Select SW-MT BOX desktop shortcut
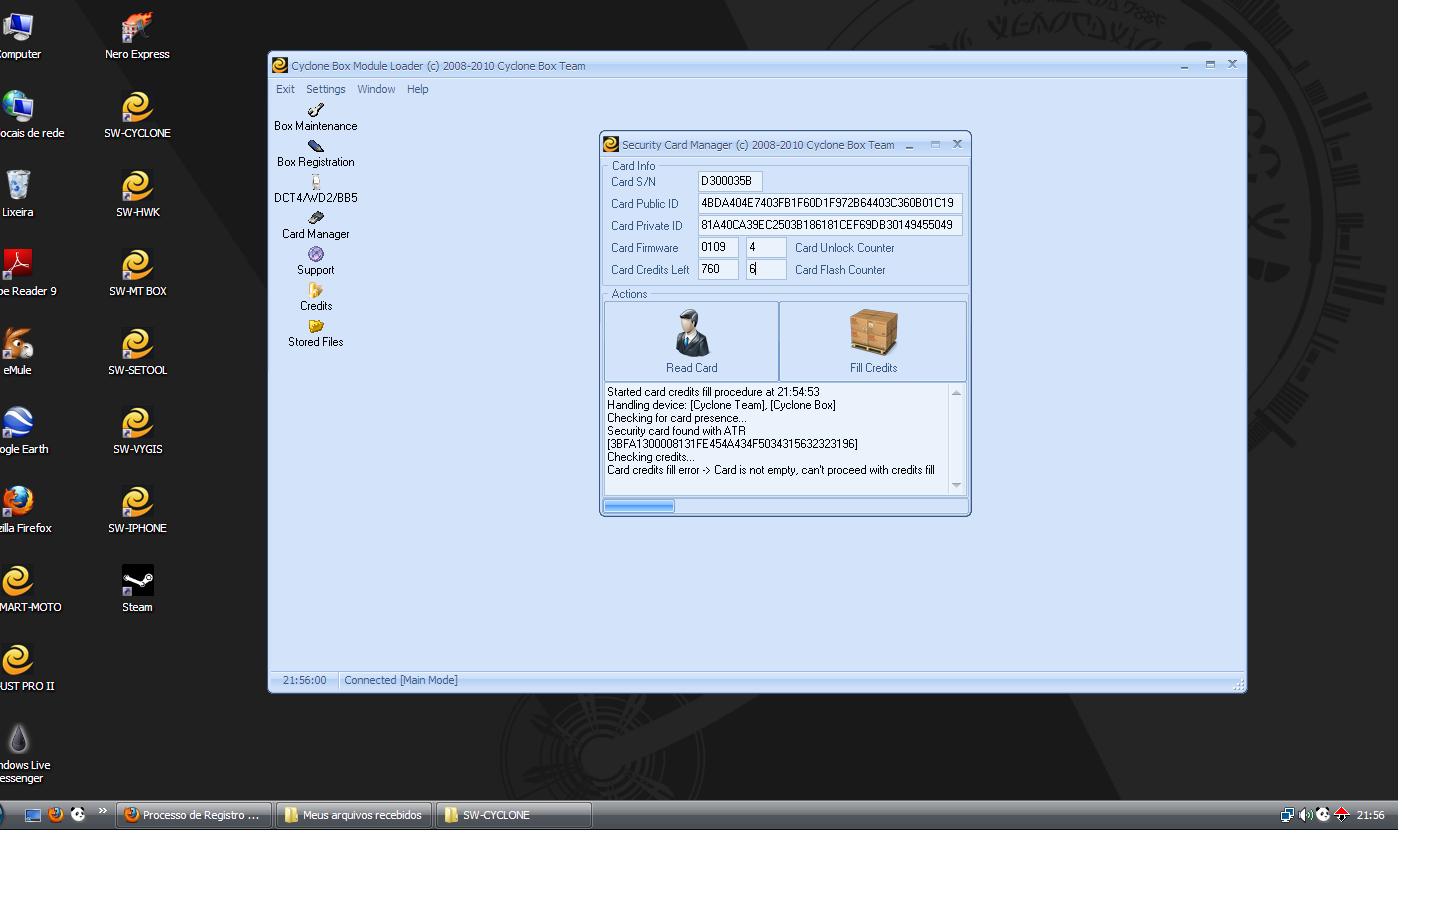Screen dimensions: 1440x900 click(137, 273)
